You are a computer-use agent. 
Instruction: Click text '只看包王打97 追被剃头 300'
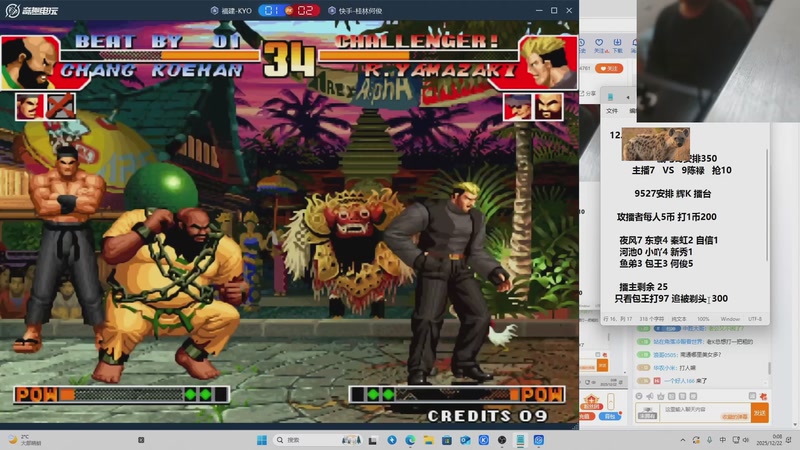click(x=671, y=298)
